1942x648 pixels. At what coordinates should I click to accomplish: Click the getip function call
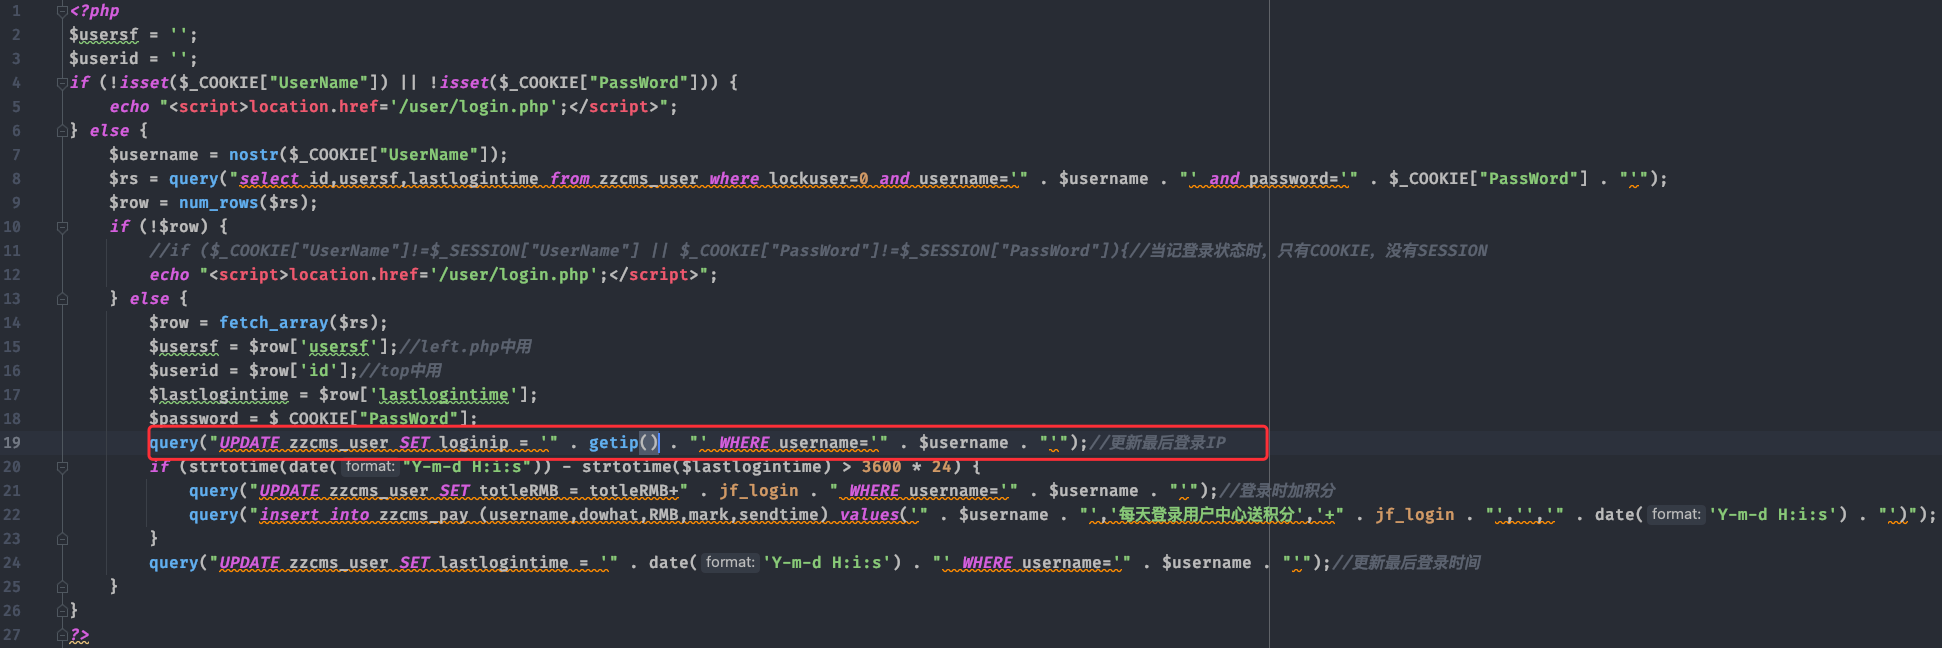(614, 443)
